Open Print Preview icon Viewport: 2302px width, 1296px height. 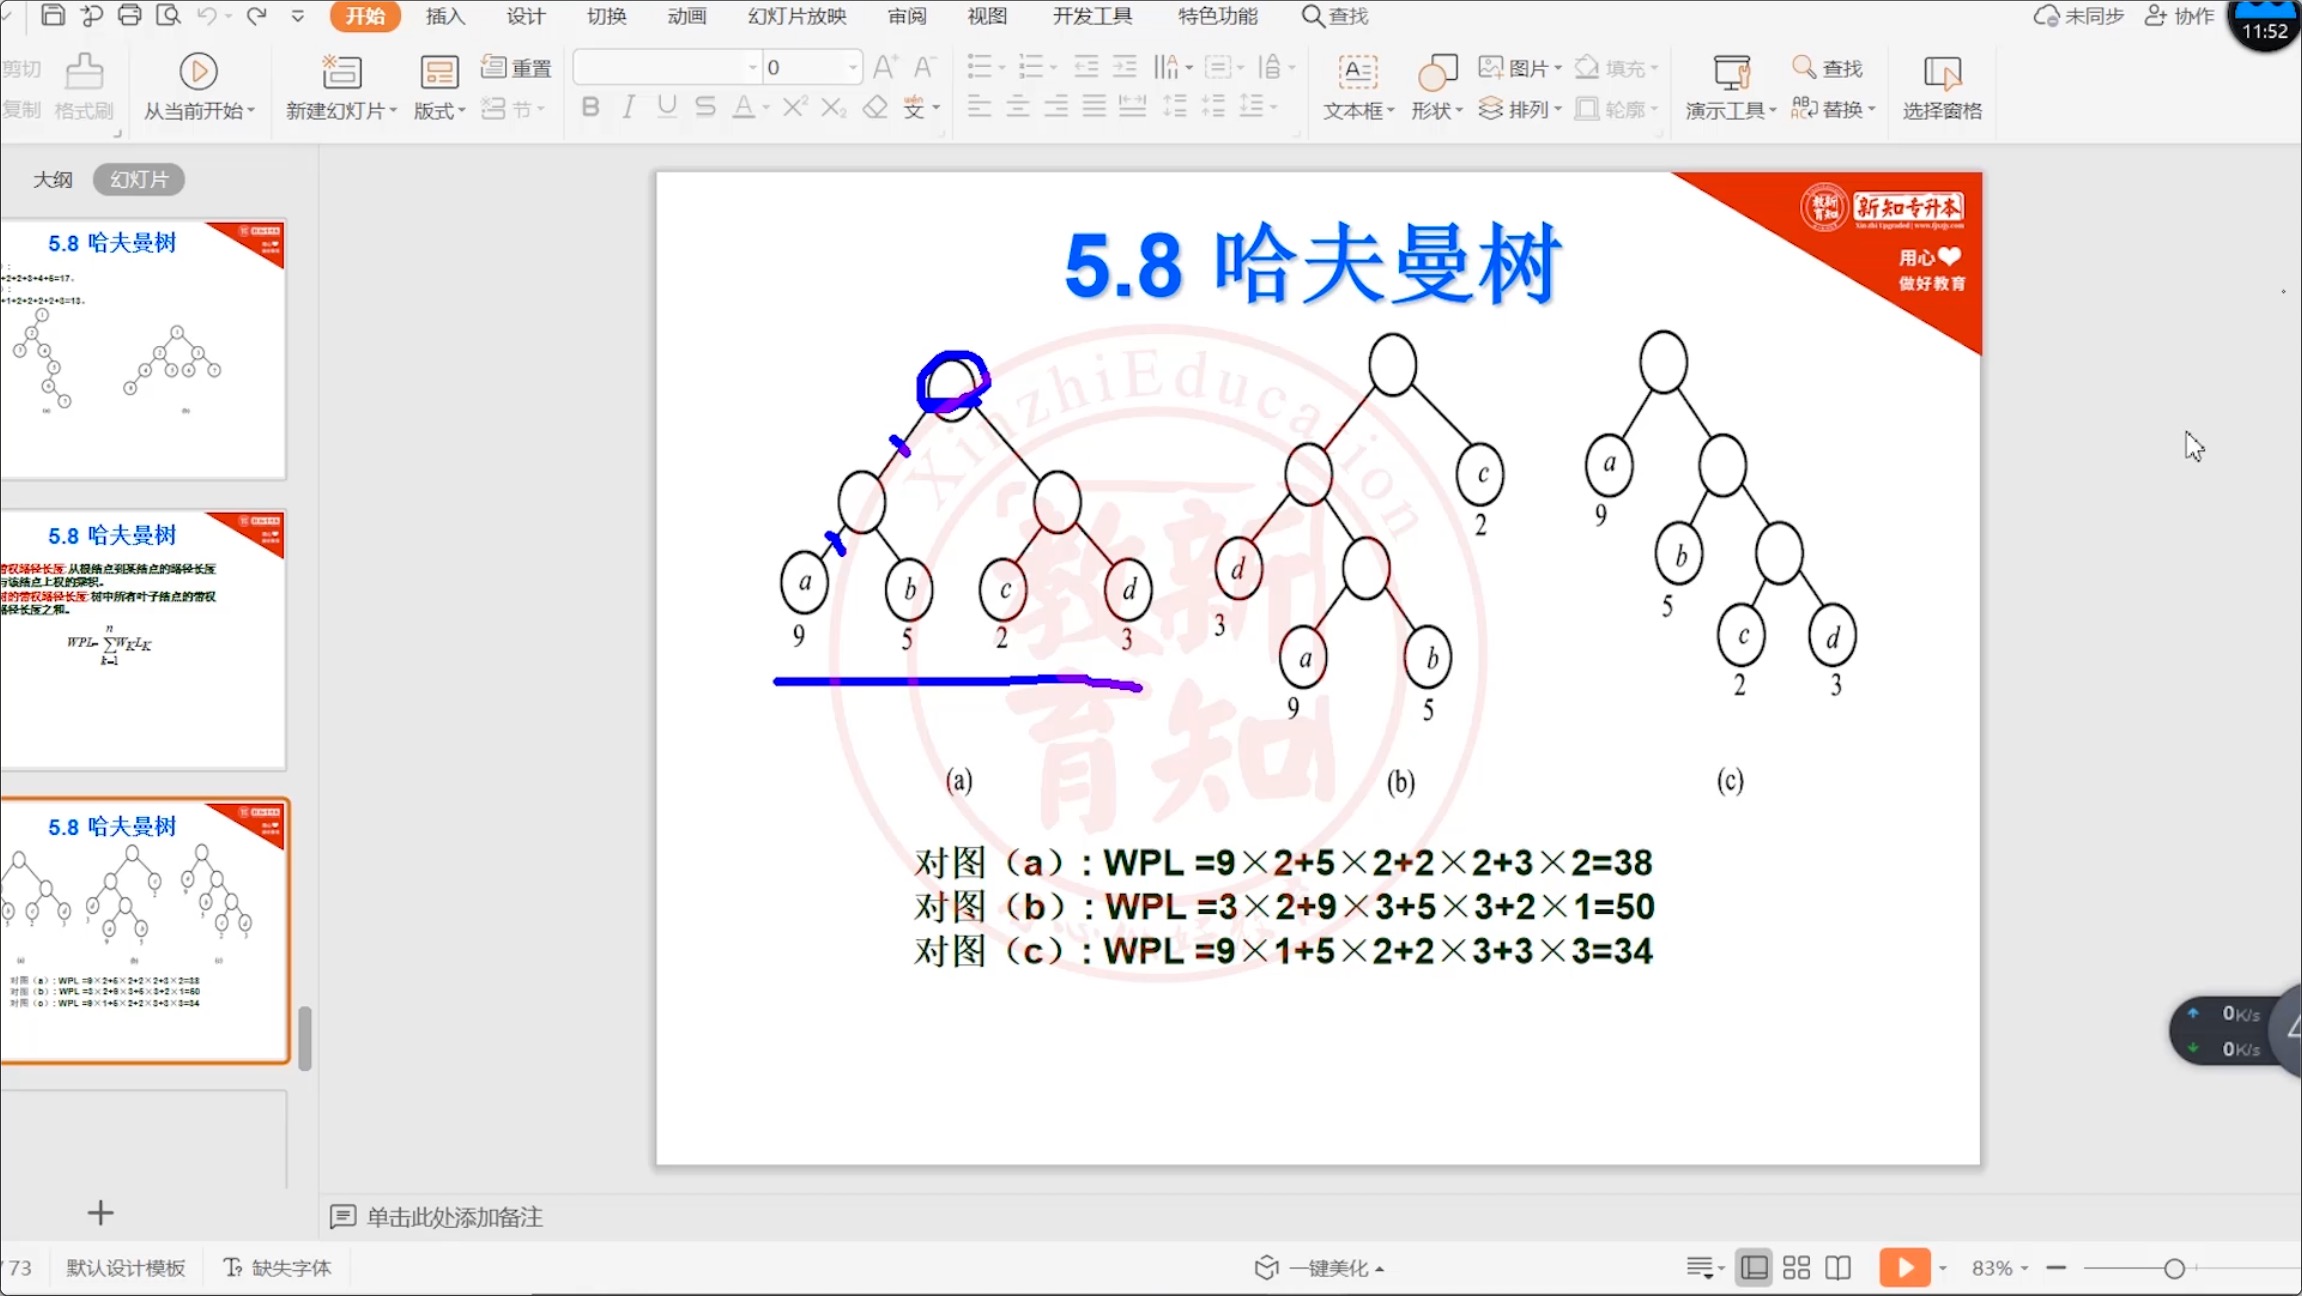pyautogui.click(x=168, y=15)
